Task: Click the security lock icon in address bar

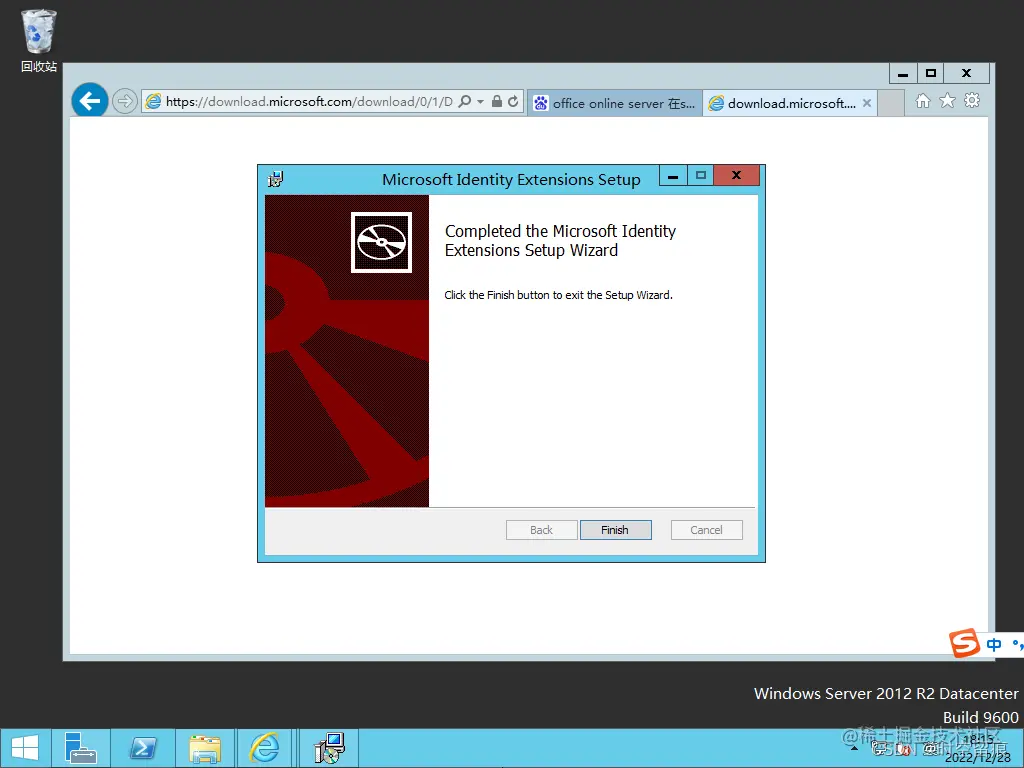Action: (497, 101)
